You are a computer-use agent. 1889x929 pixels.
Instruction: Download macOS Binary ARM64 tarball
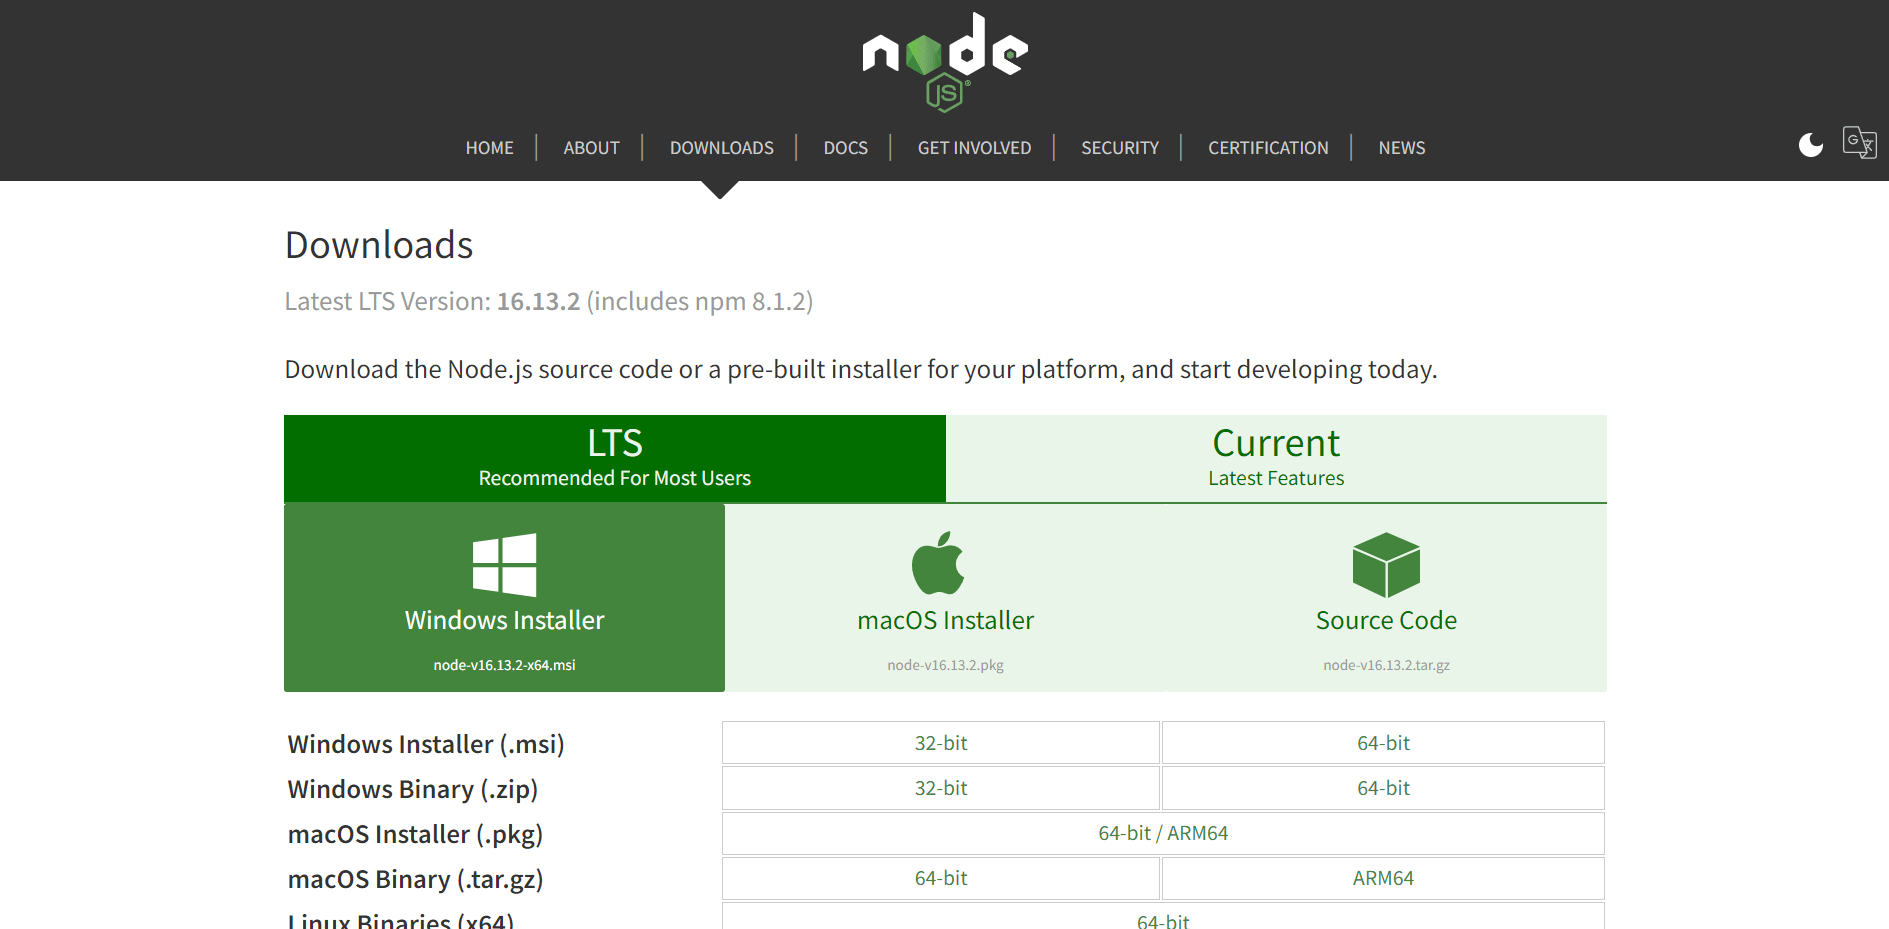point(1383,878)
